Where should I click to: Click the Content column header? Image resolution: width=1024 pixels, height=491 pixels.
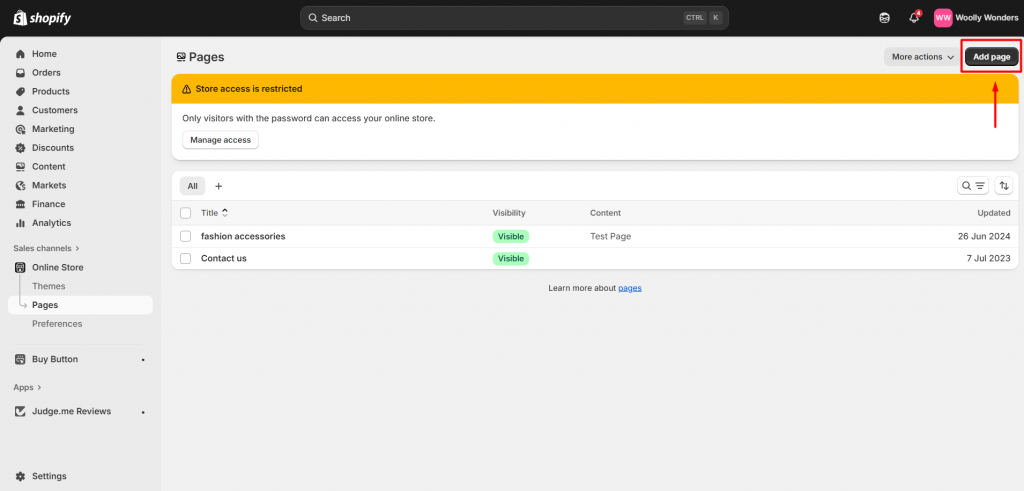(x=605, y=213)
